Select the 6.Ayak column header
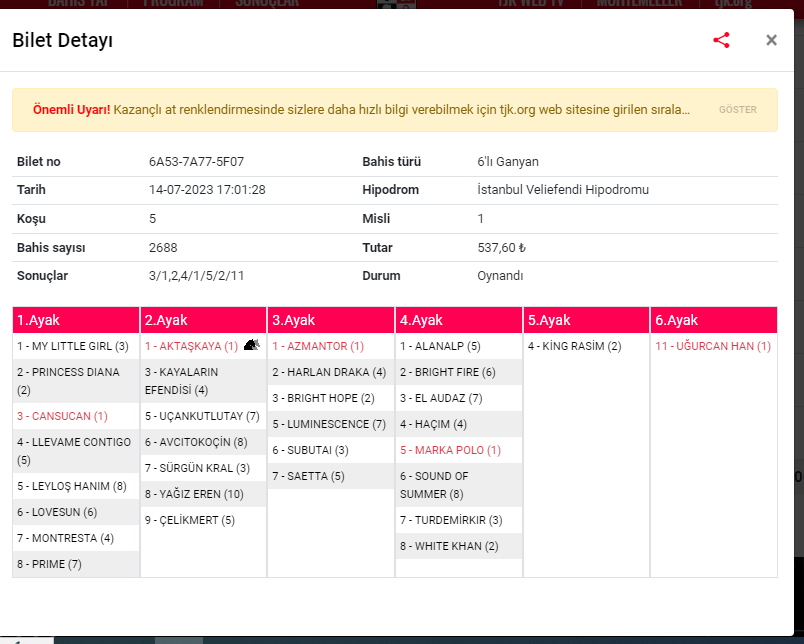 (x=714, y=320)
